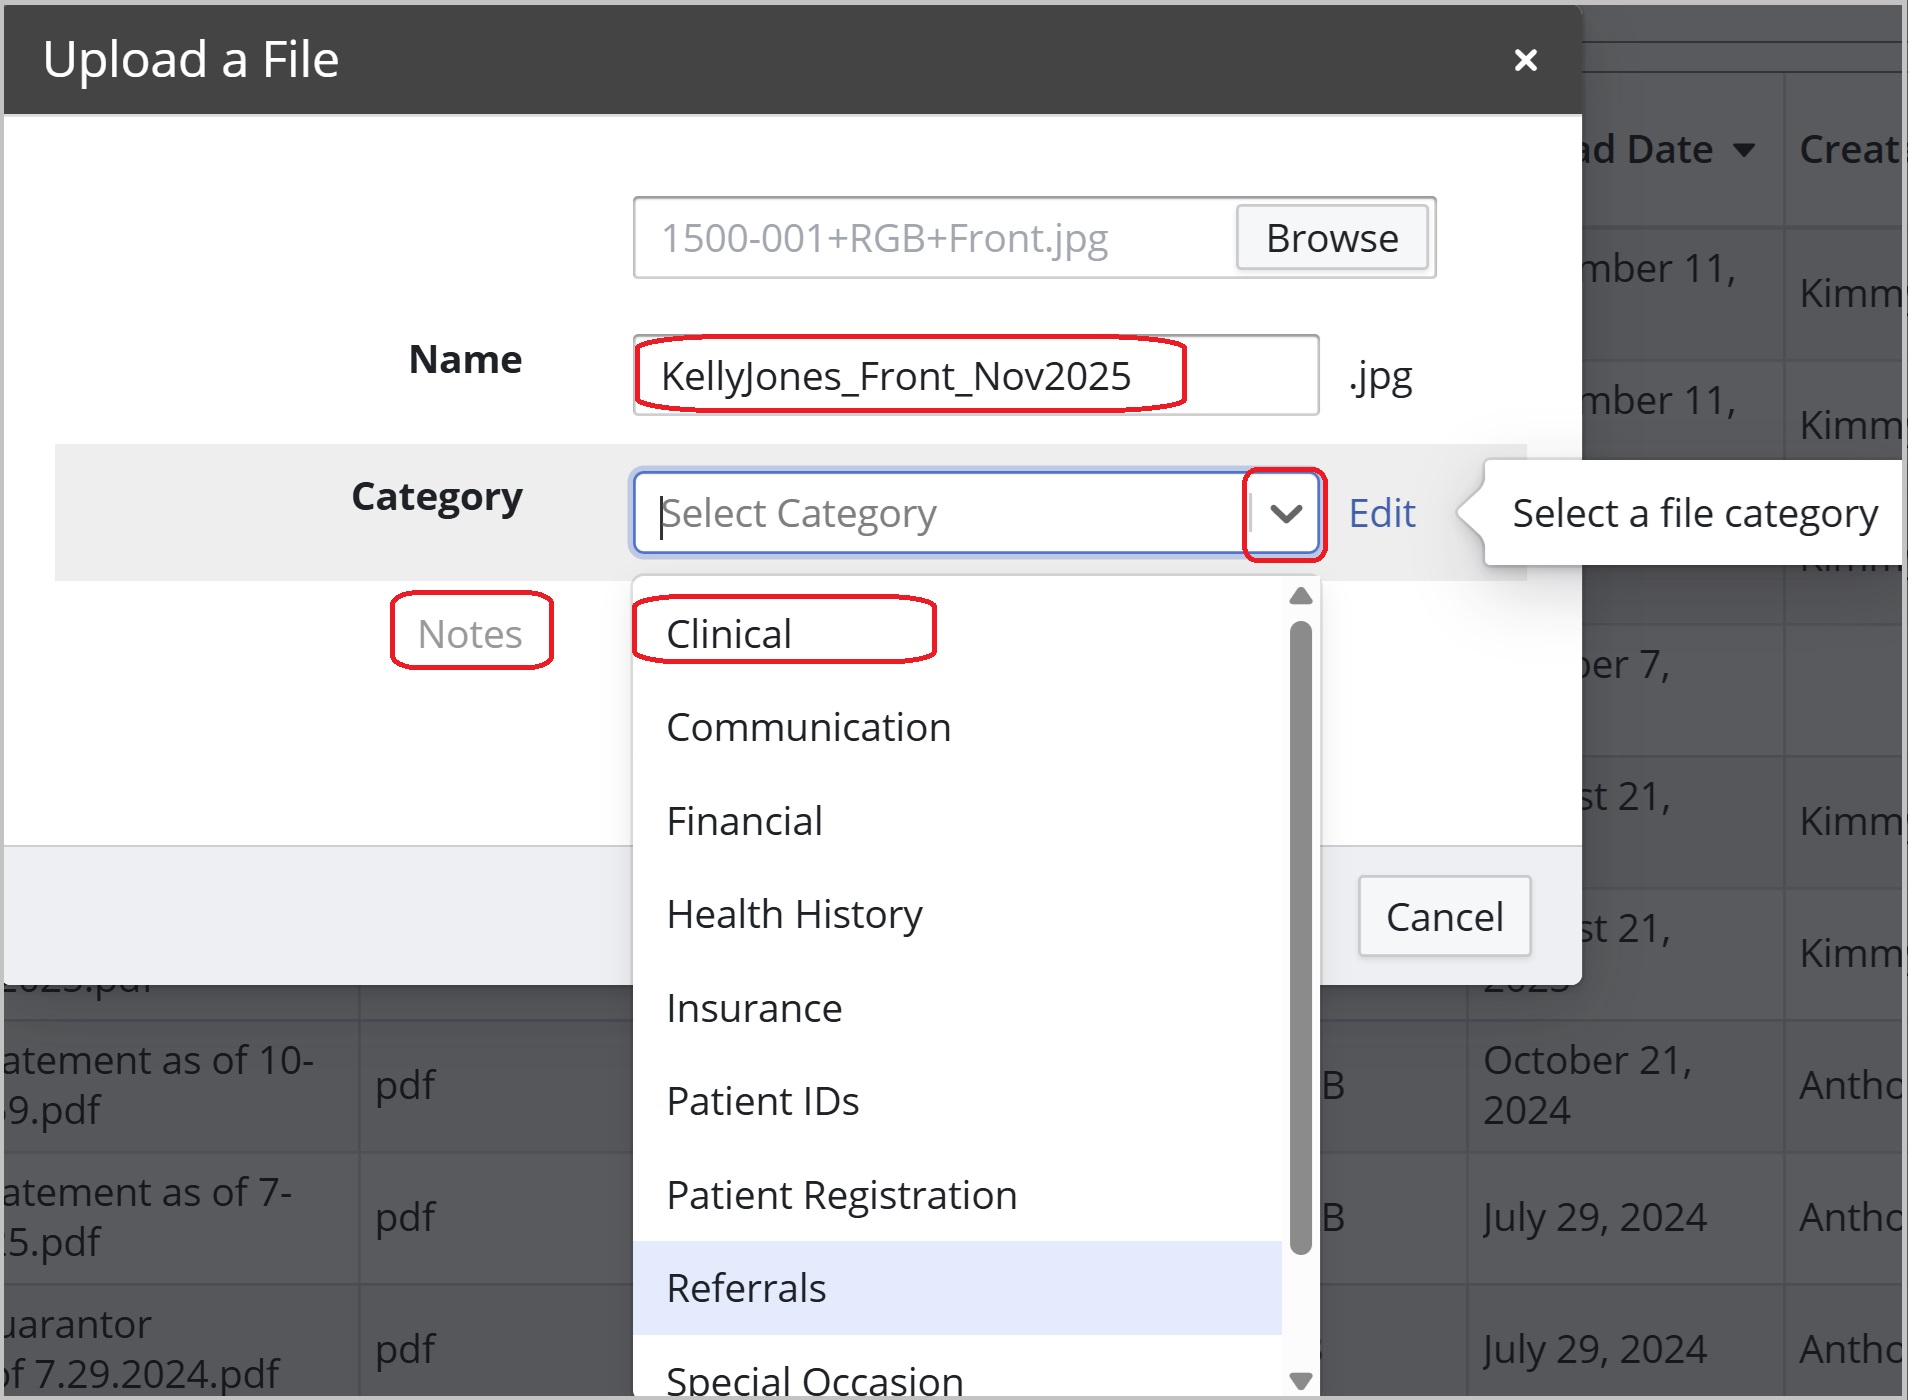Choose Patient IDs as the category

[762, 1100]
